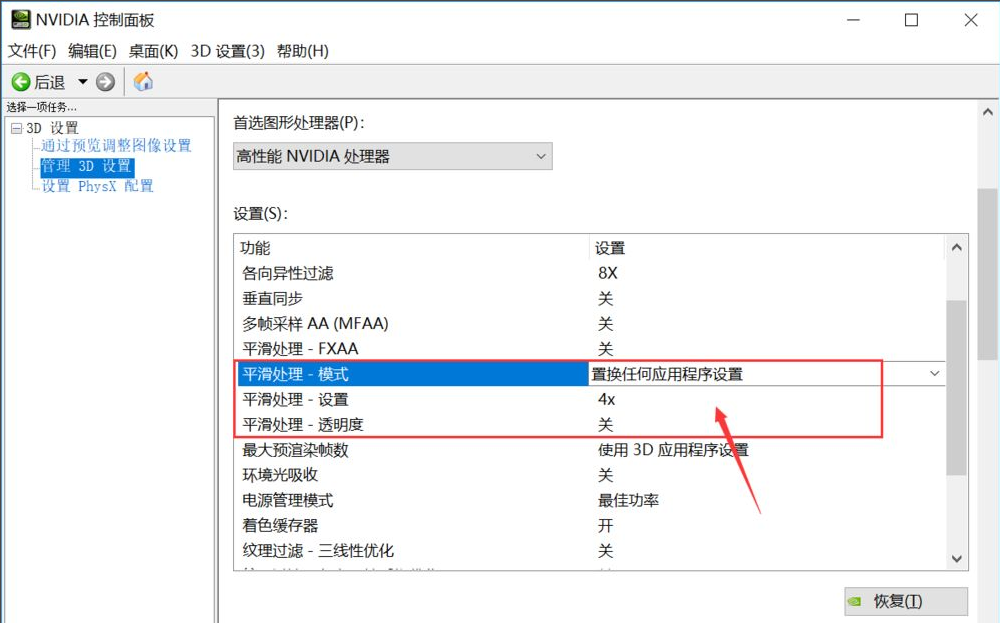Open the Home icon in toolbar
This screenshot has height=623, width=1000.
143,81
